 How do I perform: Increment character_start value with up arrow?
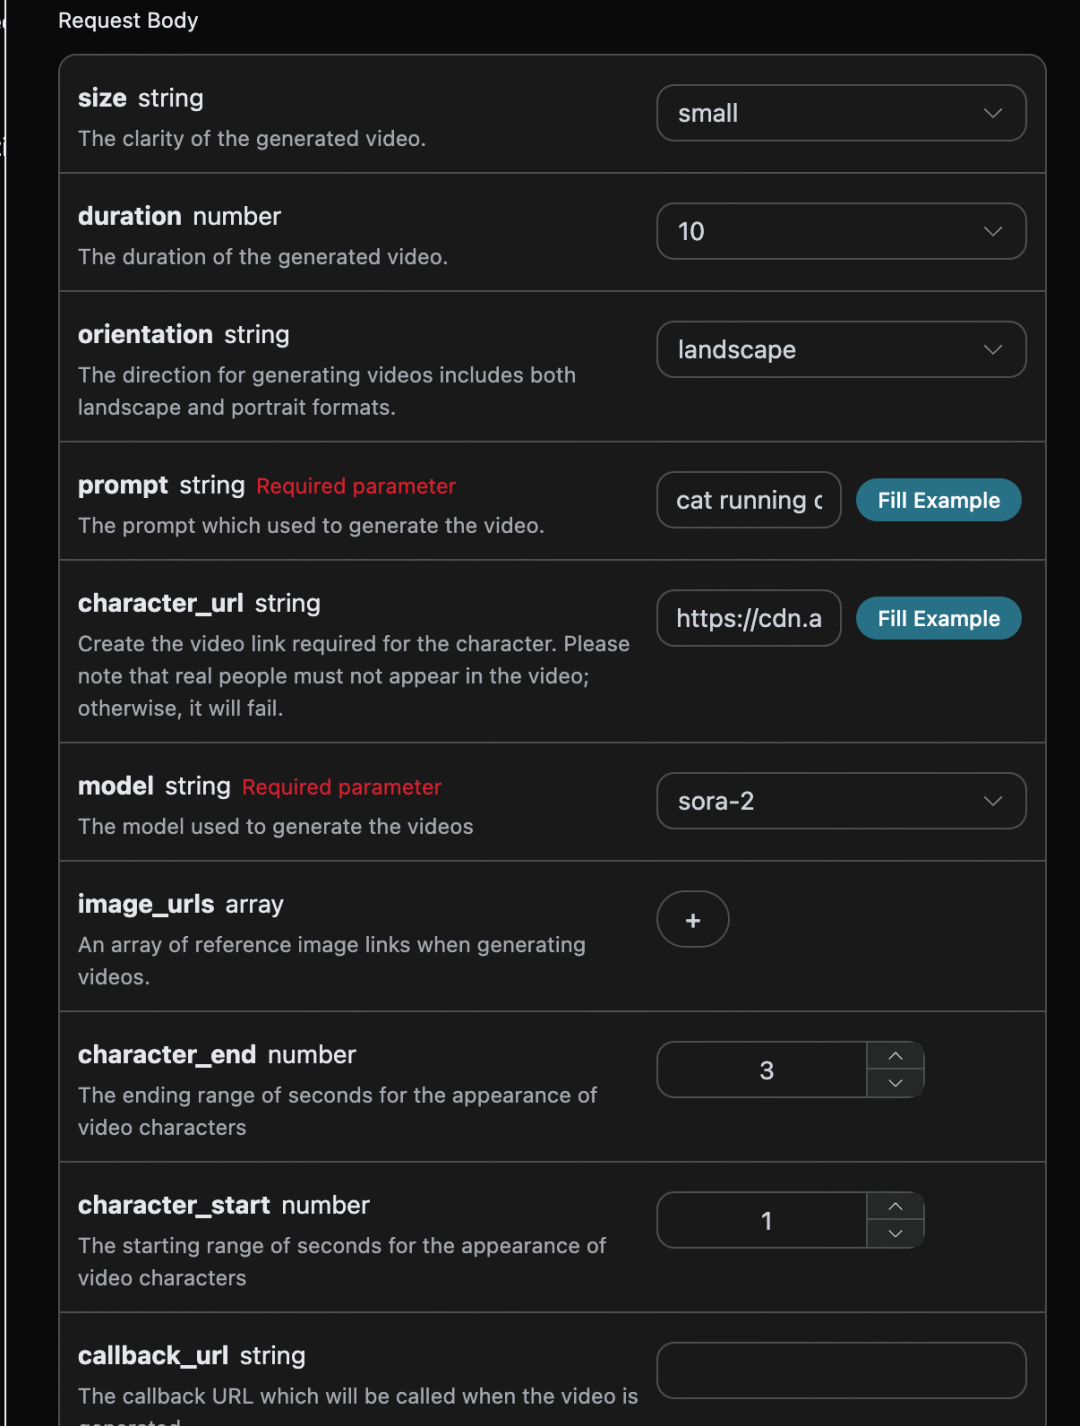tap(895, 1206)
